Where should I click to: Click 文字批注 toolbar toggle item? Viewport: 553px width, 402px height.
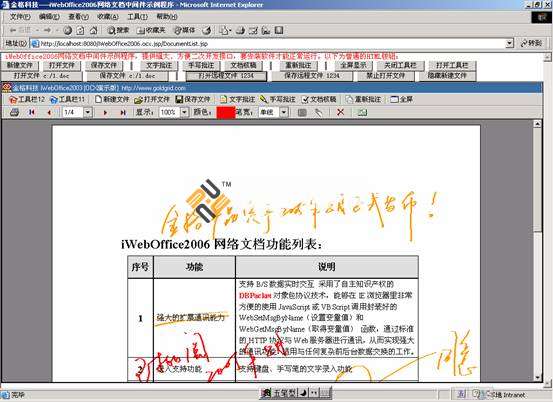click(237, 99)
